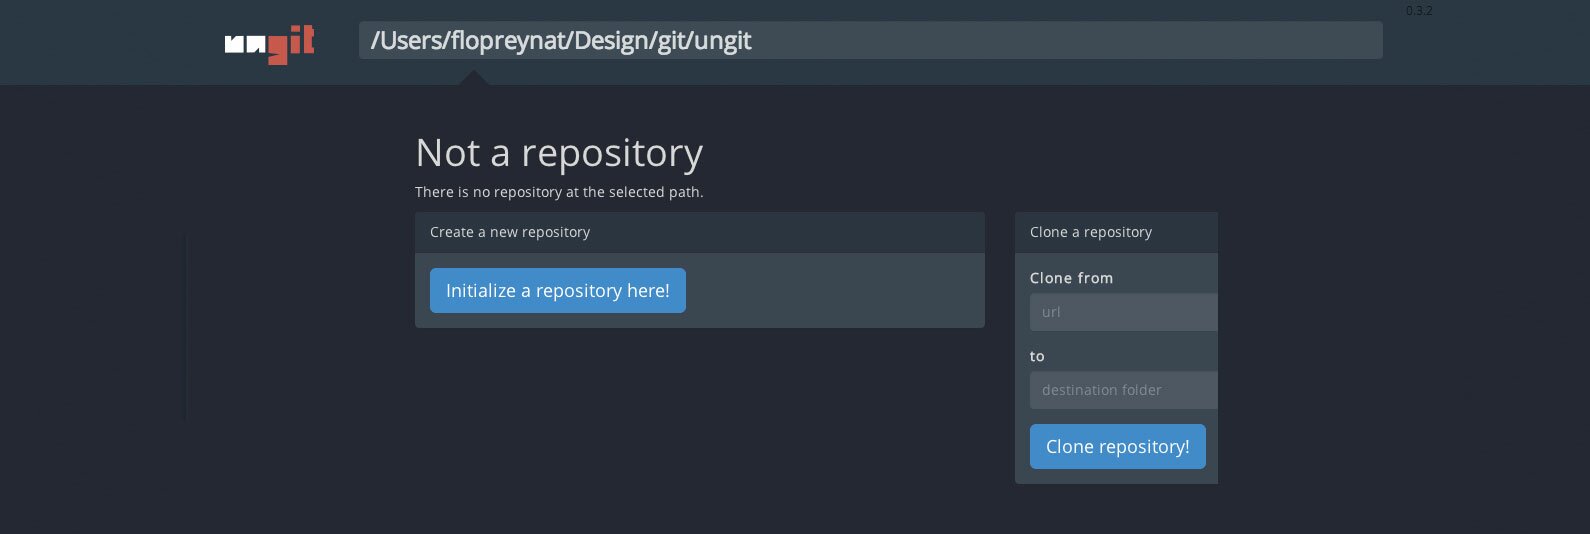This screenshot has height=534, width=1590.
Task: Click the red 'git' part of the logo
Action: (x=292, y=44)
